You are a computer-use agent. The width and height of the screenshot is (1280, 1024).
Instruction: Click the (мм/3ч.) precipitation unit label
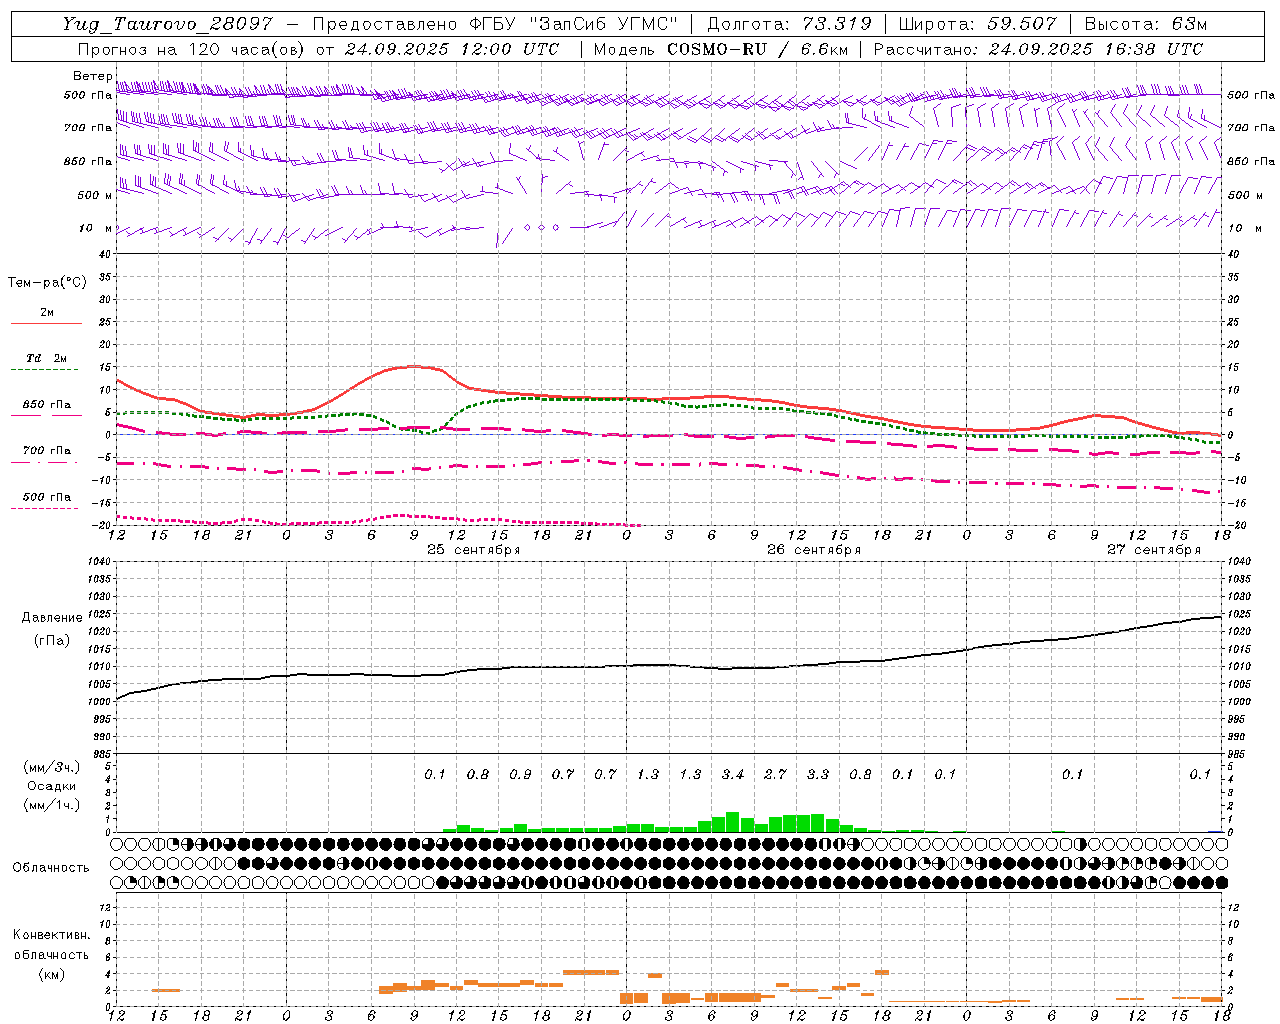pos(52,767)
